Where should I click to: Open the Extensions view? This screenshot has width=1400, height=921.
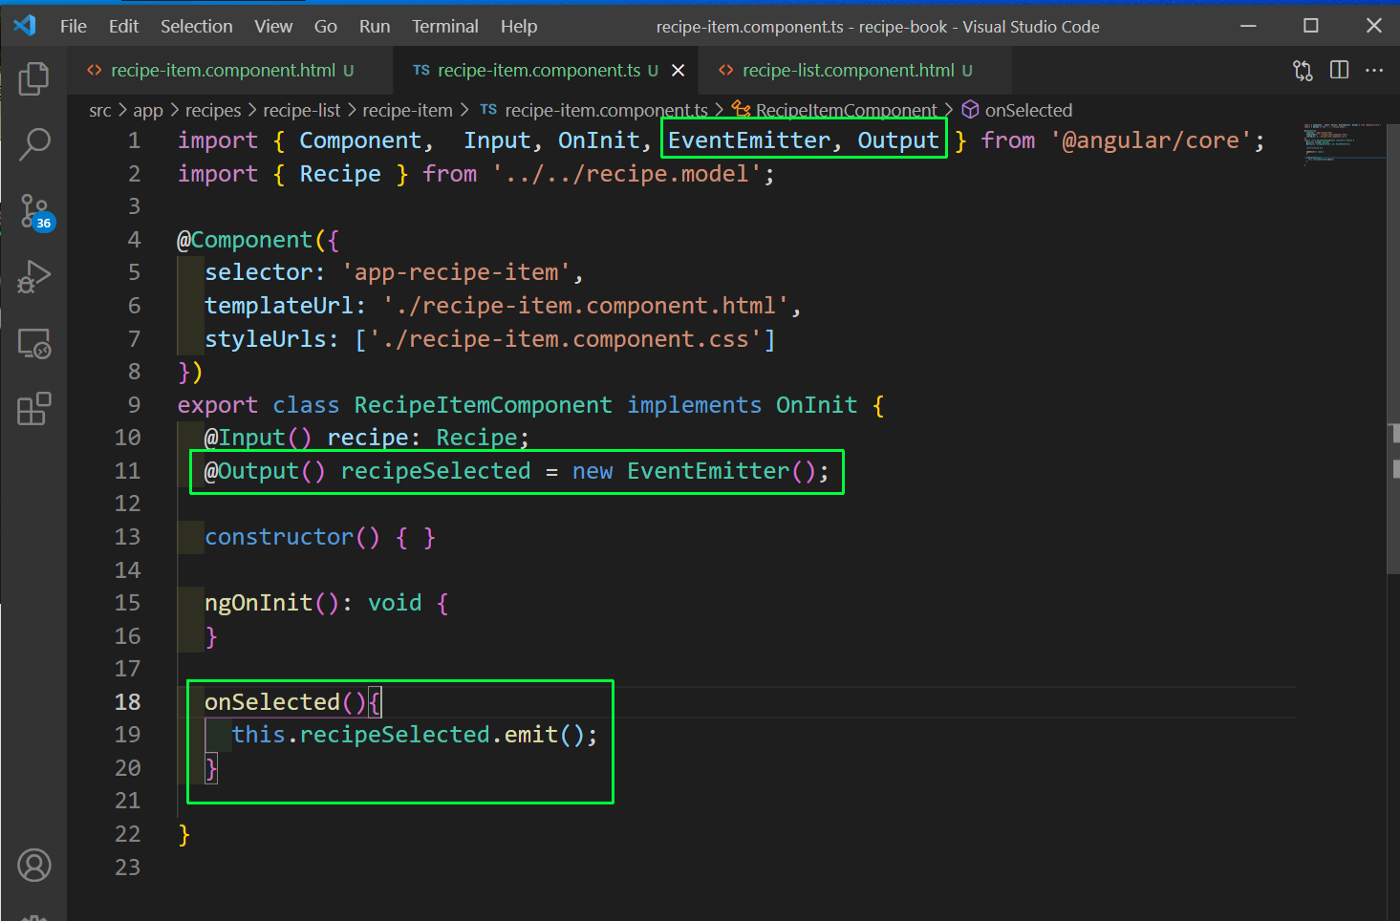34,409
